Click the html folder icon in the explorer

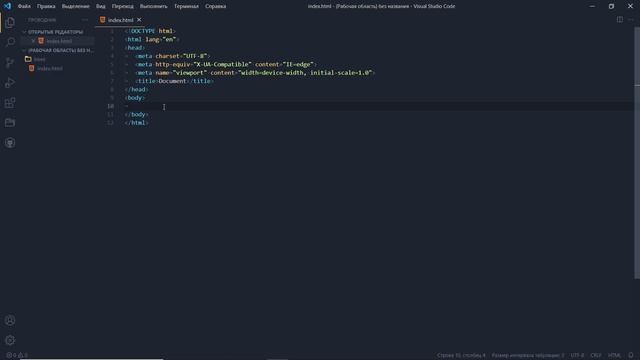[28, 59]
